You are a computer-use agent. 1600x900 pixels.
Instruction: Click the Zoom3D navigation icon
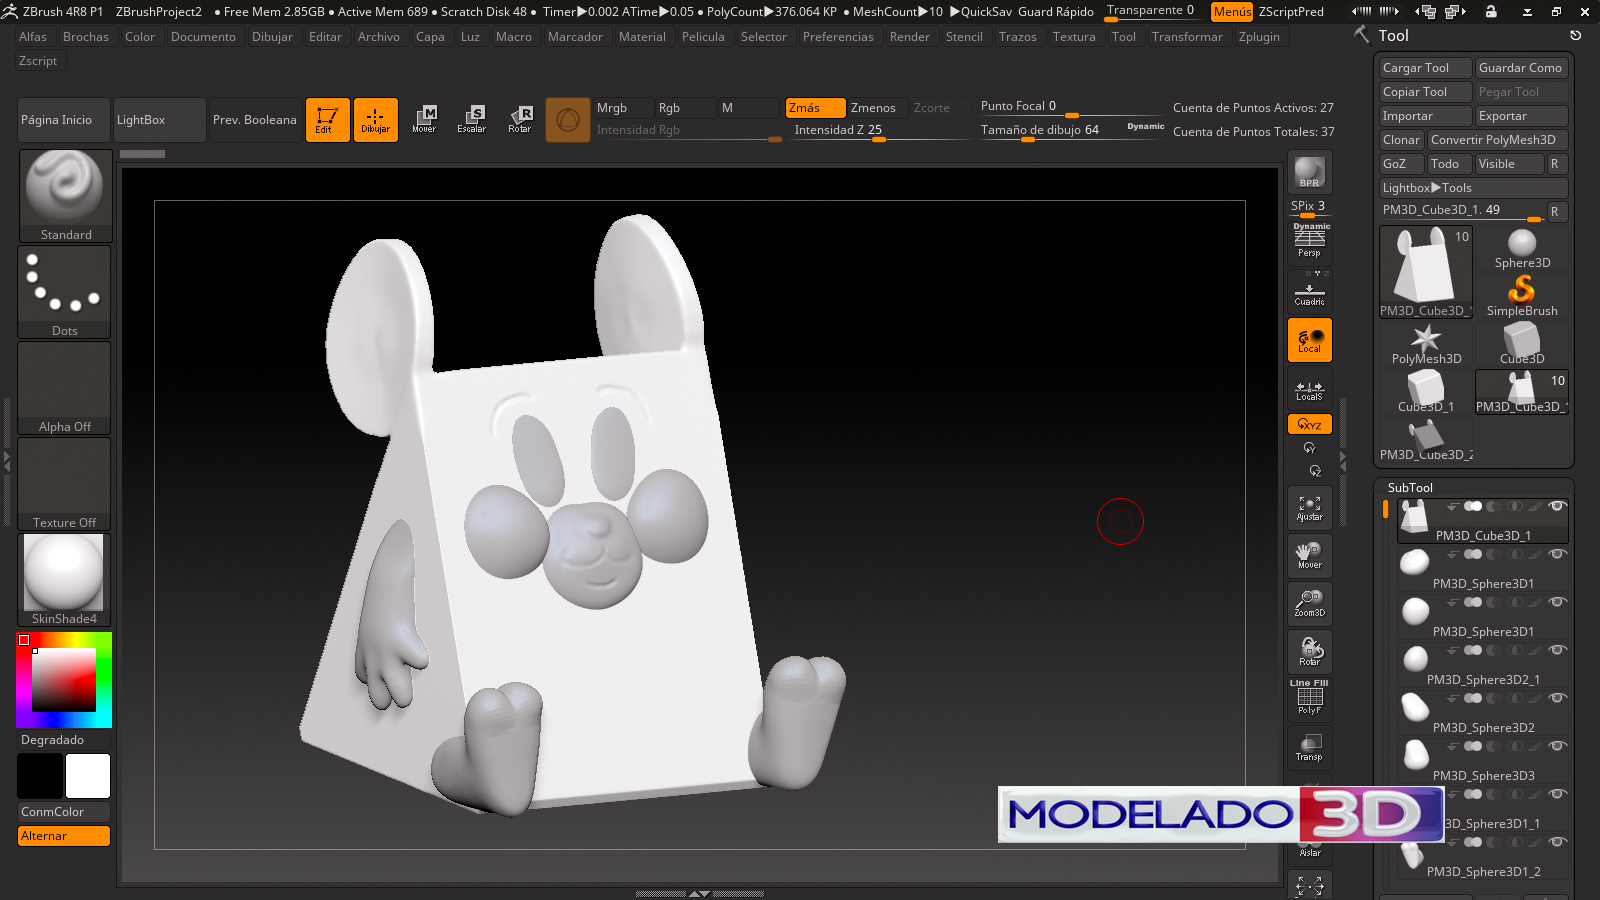pos(1309,603)
